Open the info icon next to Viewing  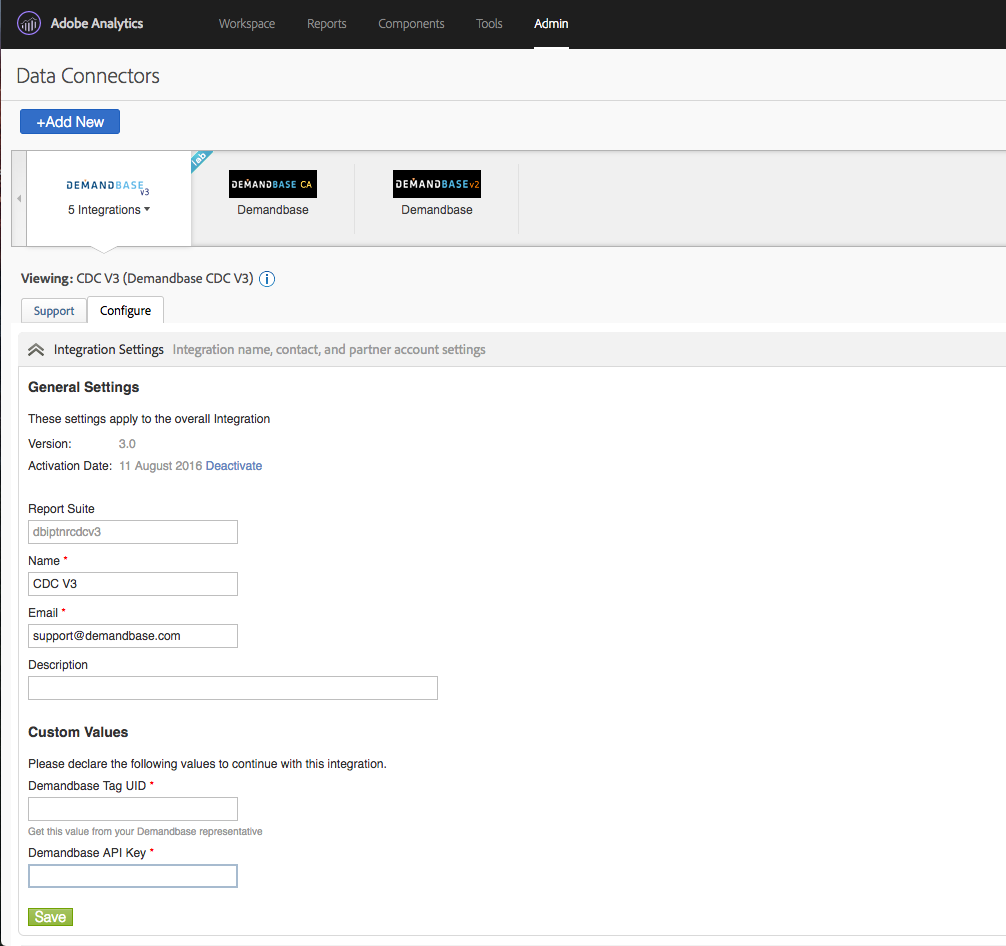click(x=267, y=279)
